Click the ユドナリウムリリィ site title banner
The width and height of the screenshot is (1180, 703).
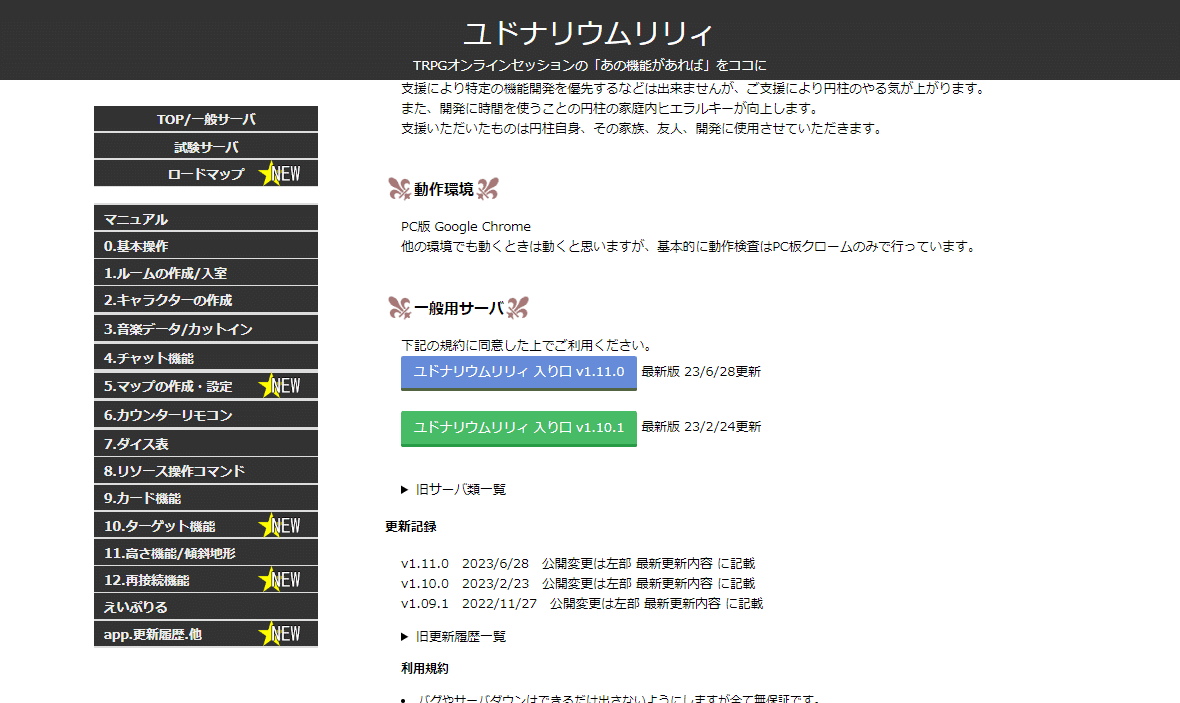pyautogui.click(x=589, y=33)
